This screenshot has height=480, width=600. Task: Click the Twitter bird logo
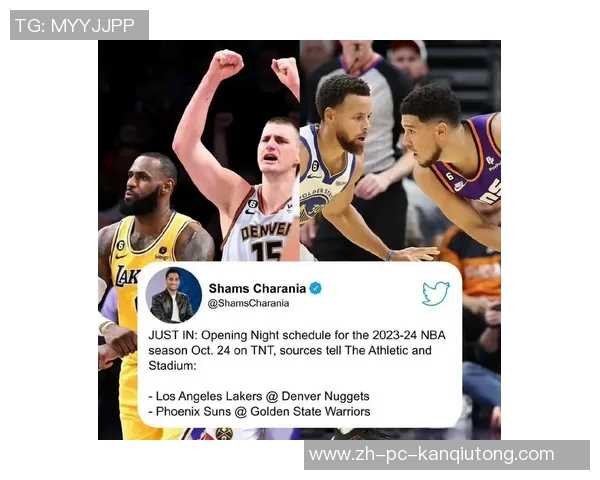click(436, 293)
